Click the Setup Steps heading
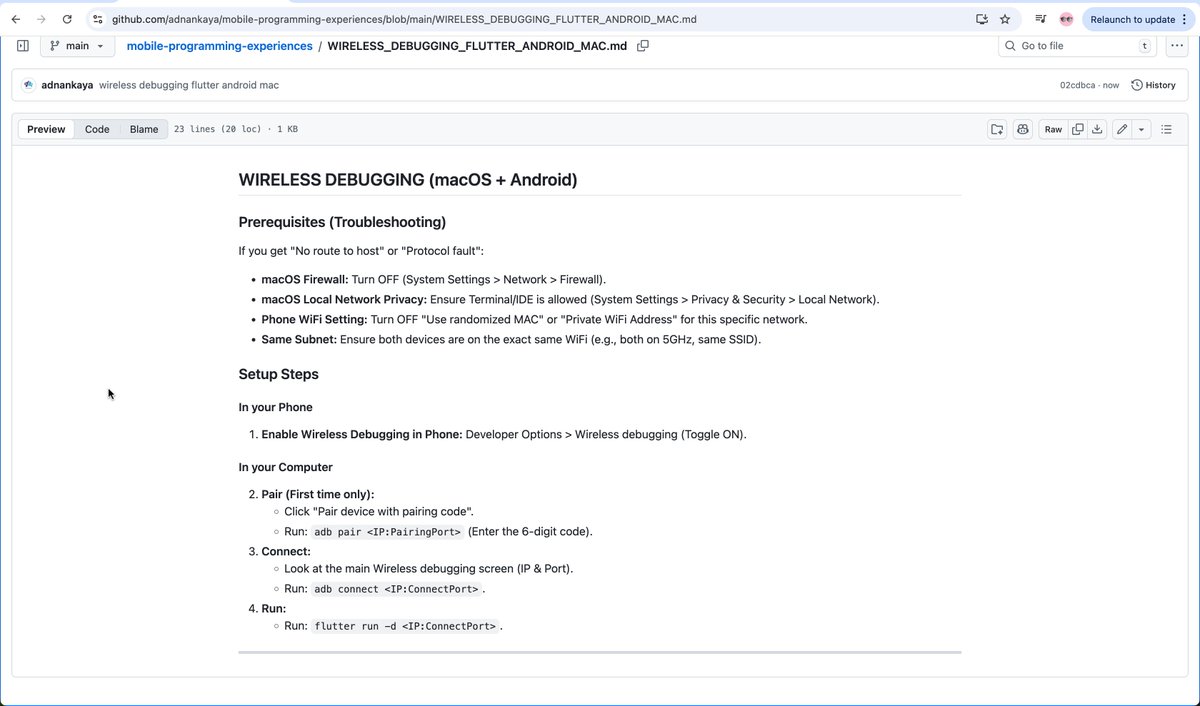 point(279,374)
